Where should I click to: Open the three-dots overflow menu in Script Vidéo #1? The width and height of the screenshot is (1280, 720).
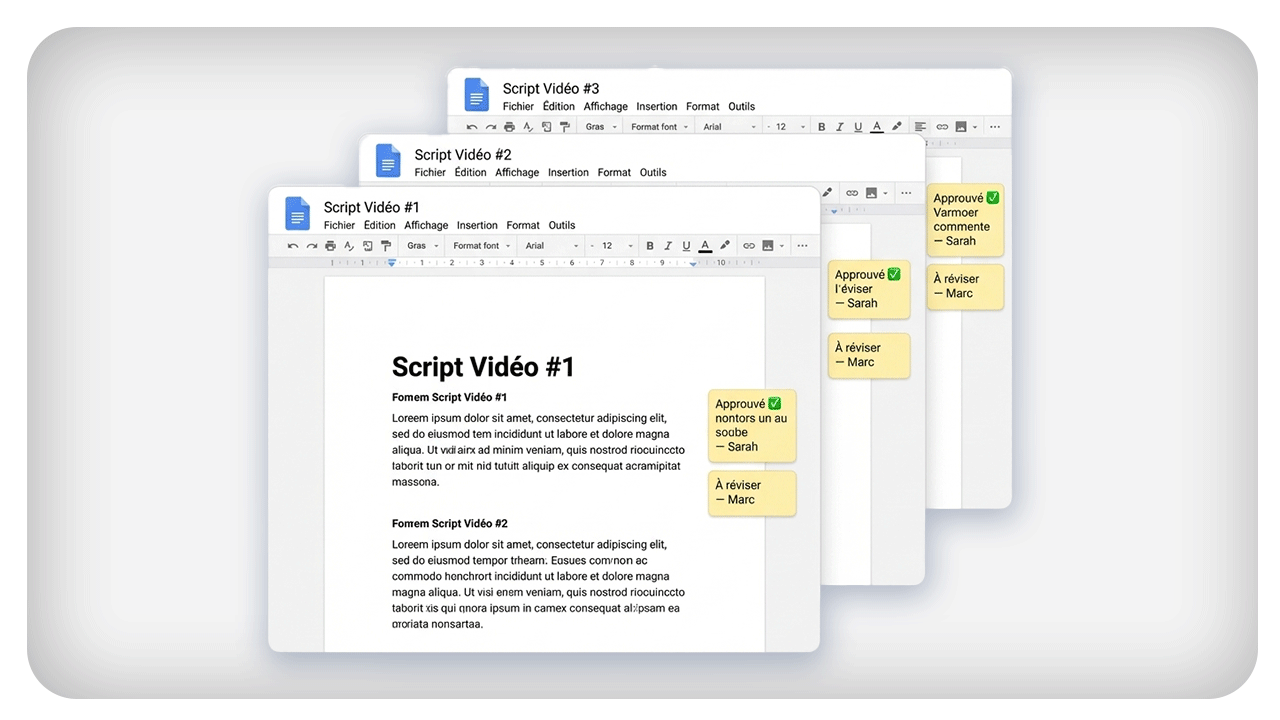pyautogui.click(x=802, y=246)
